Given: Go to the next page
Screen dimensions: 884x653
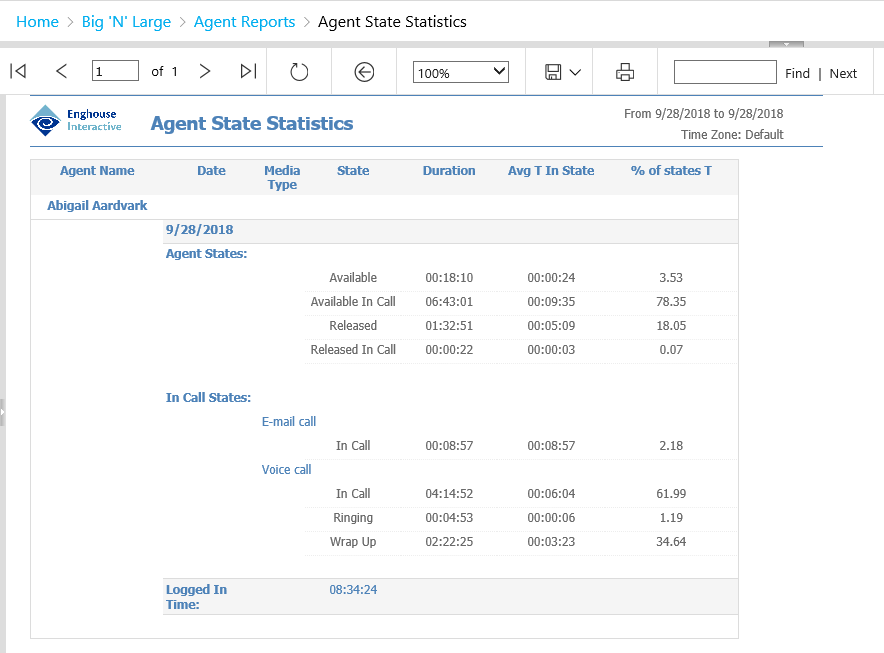Looking at the screenshot, I should [x=204, y=71].
